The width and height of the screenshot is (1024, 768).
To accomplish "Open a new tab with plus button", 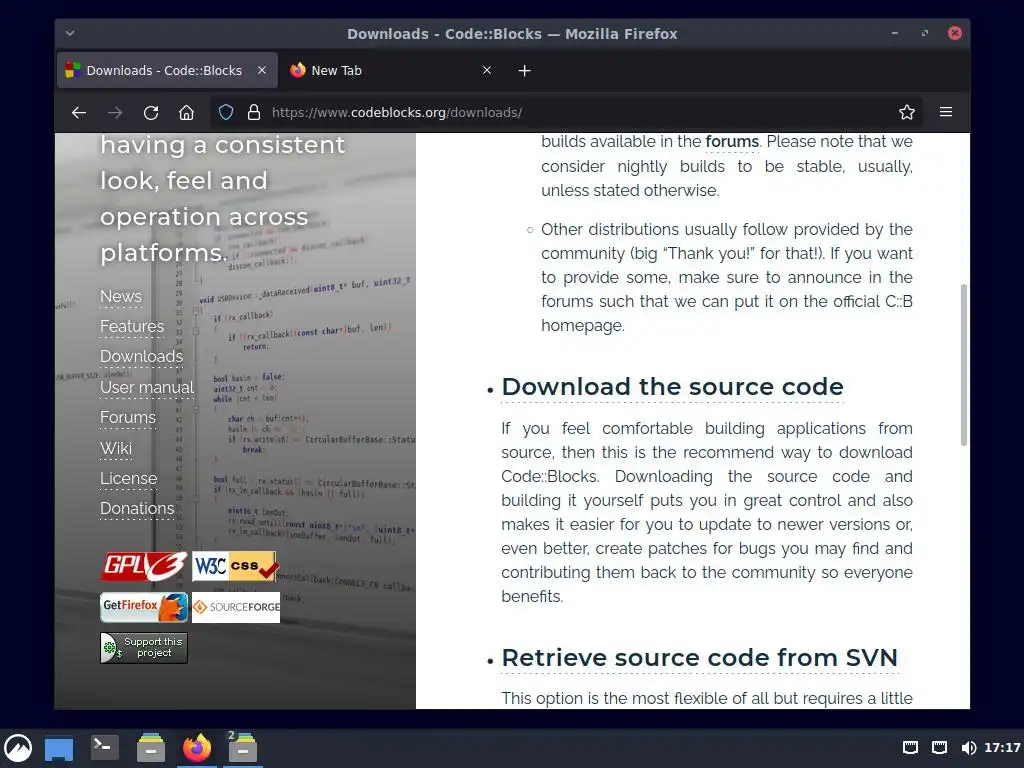I will (x=524, y=71).
